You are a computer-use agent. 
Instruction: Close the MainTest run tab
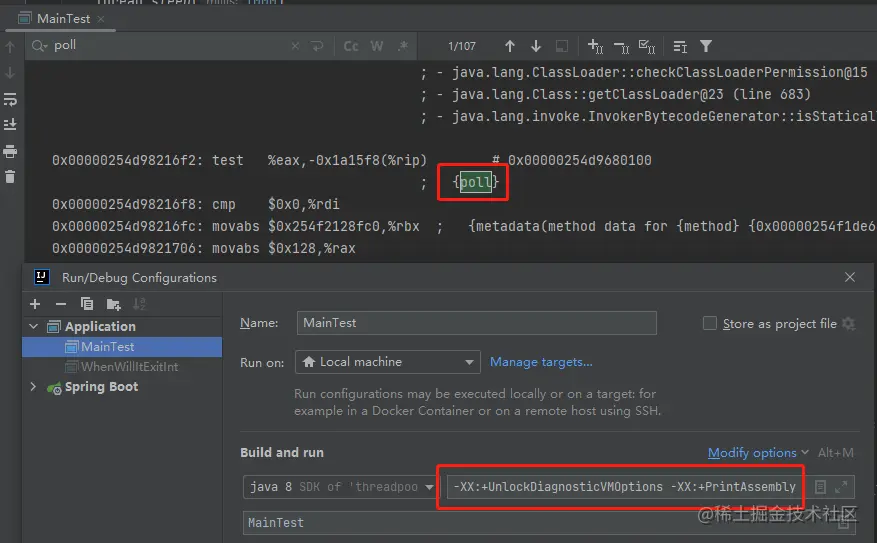pyautogui.click(x=101, y=19)
